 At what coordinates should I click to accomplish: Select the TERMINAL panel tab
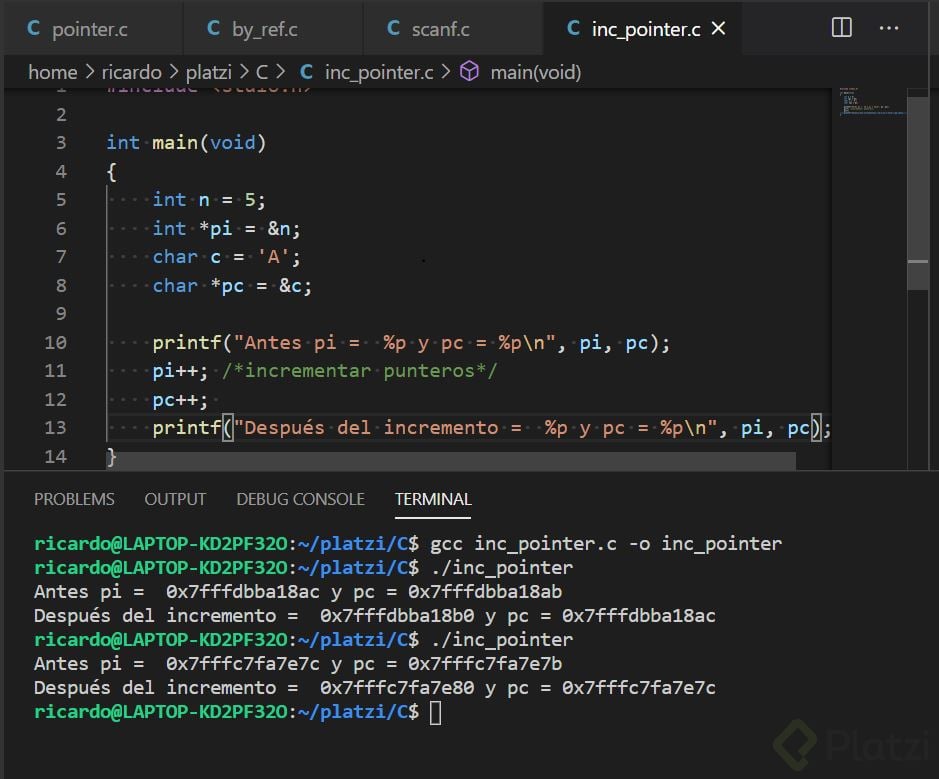(433, 499)
